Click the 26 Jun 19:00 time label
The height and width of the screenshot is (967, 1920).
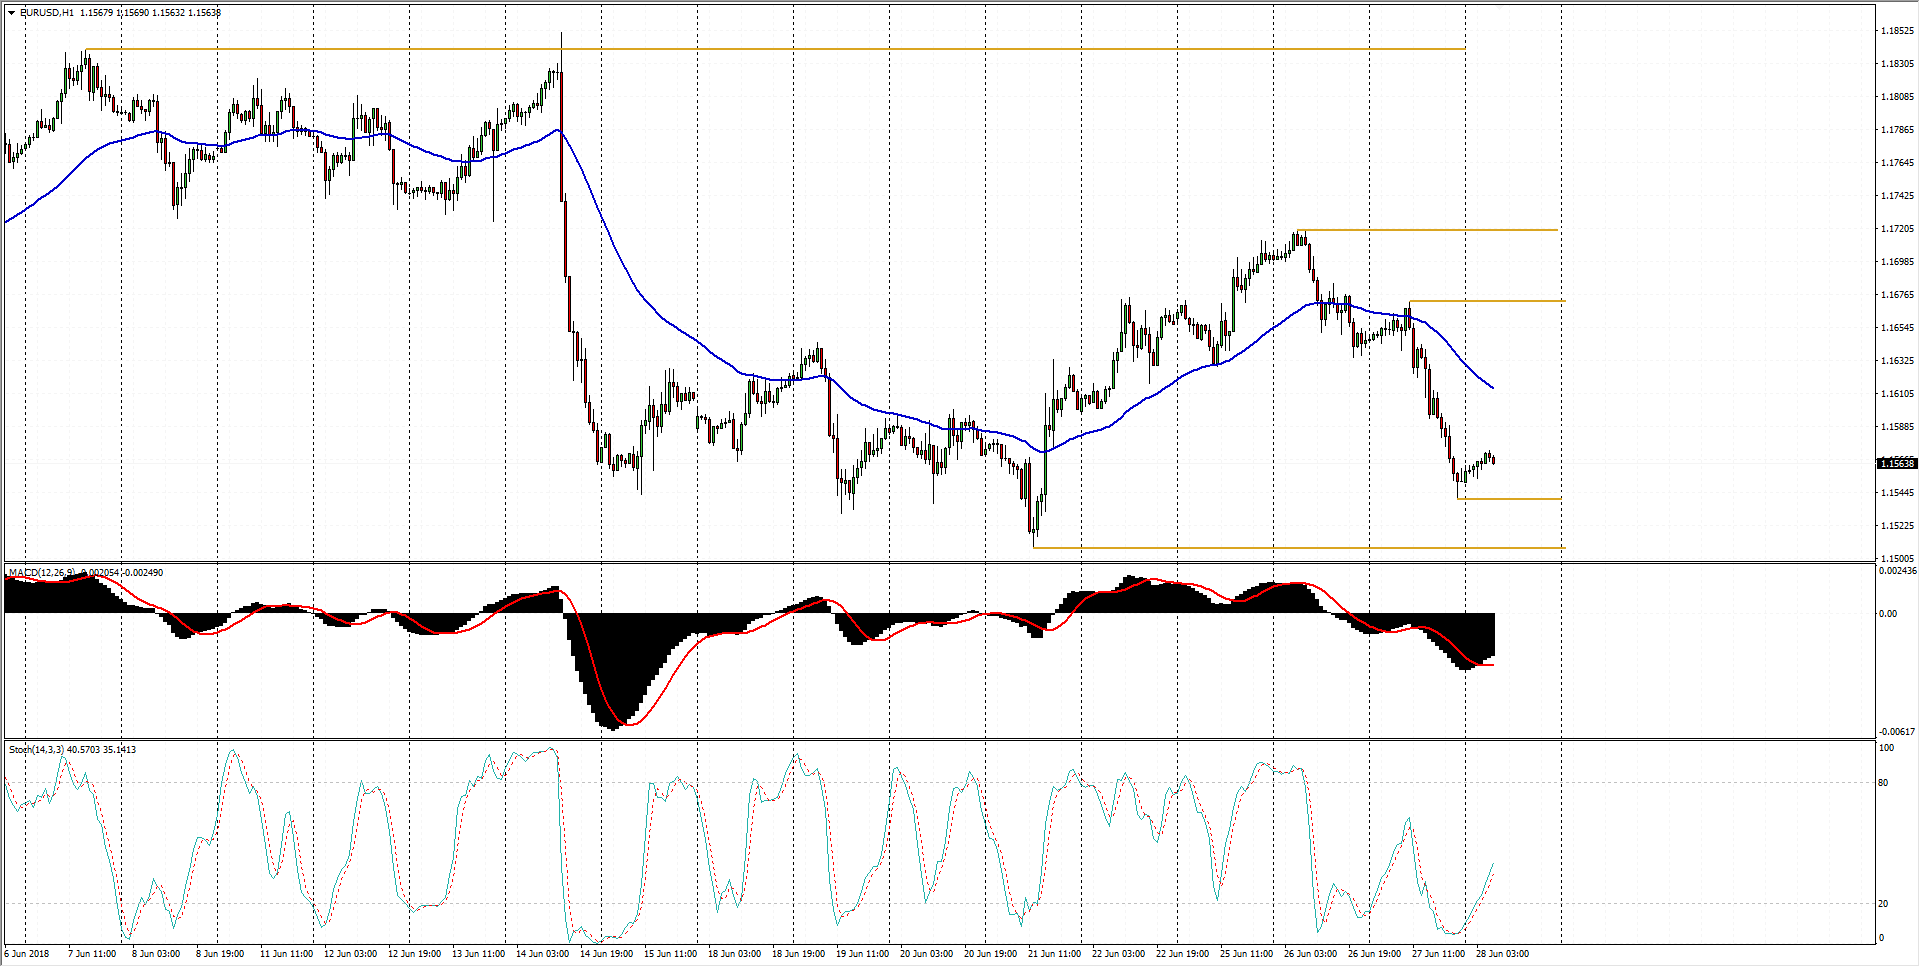point(1374,954)
